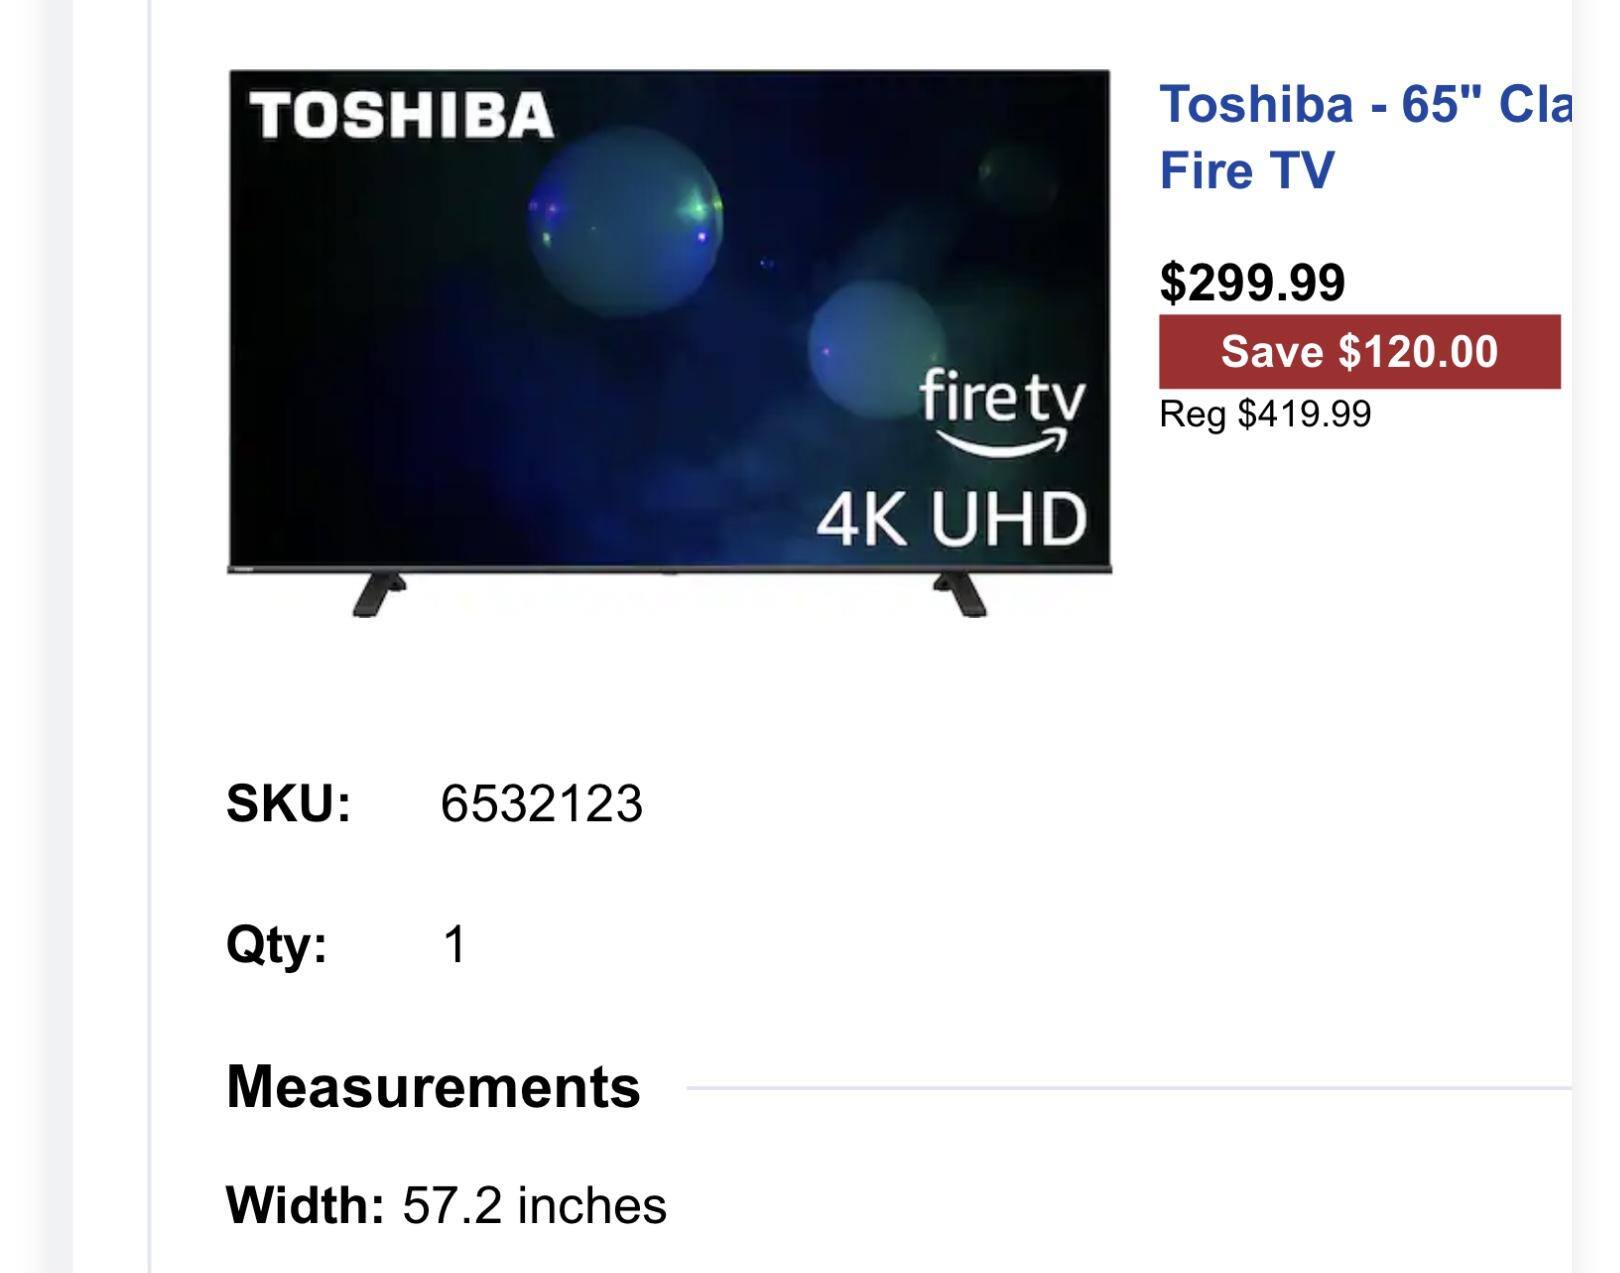
Task: Click the large glowing orb on the TV screen
Action: [625, 222]
